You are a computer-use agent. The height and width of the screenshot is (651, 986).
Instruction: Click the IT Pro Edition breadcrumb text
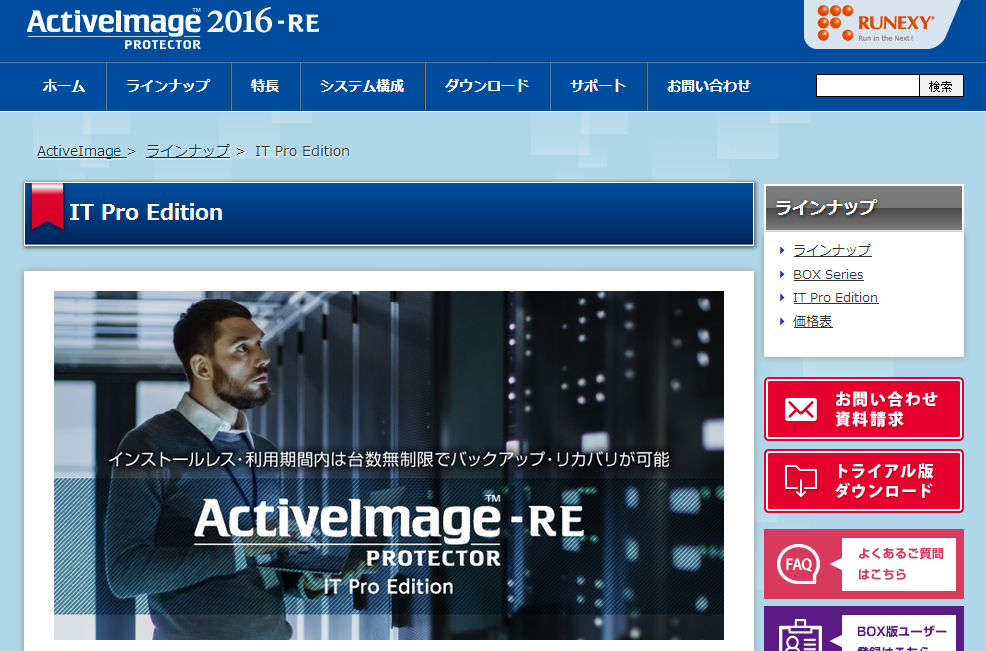pos(302,151)
